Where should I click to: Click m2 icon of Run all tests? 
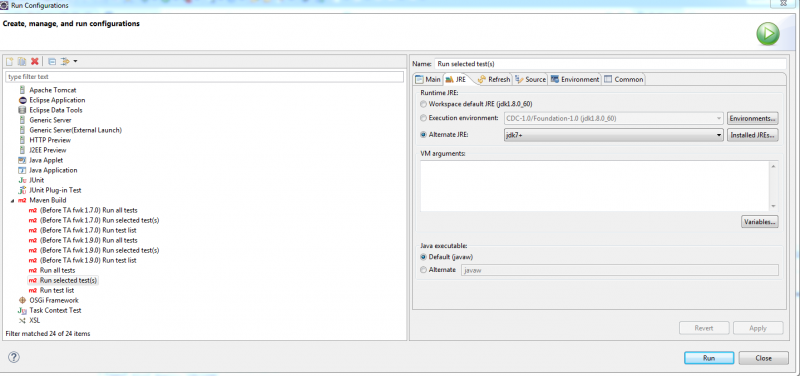tap(33, 270)
